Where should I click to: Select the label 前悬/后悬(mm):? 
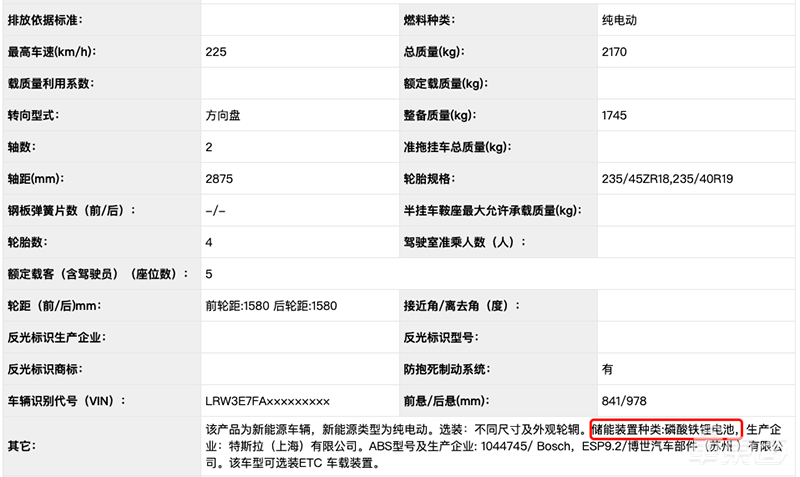click(446, 401)
